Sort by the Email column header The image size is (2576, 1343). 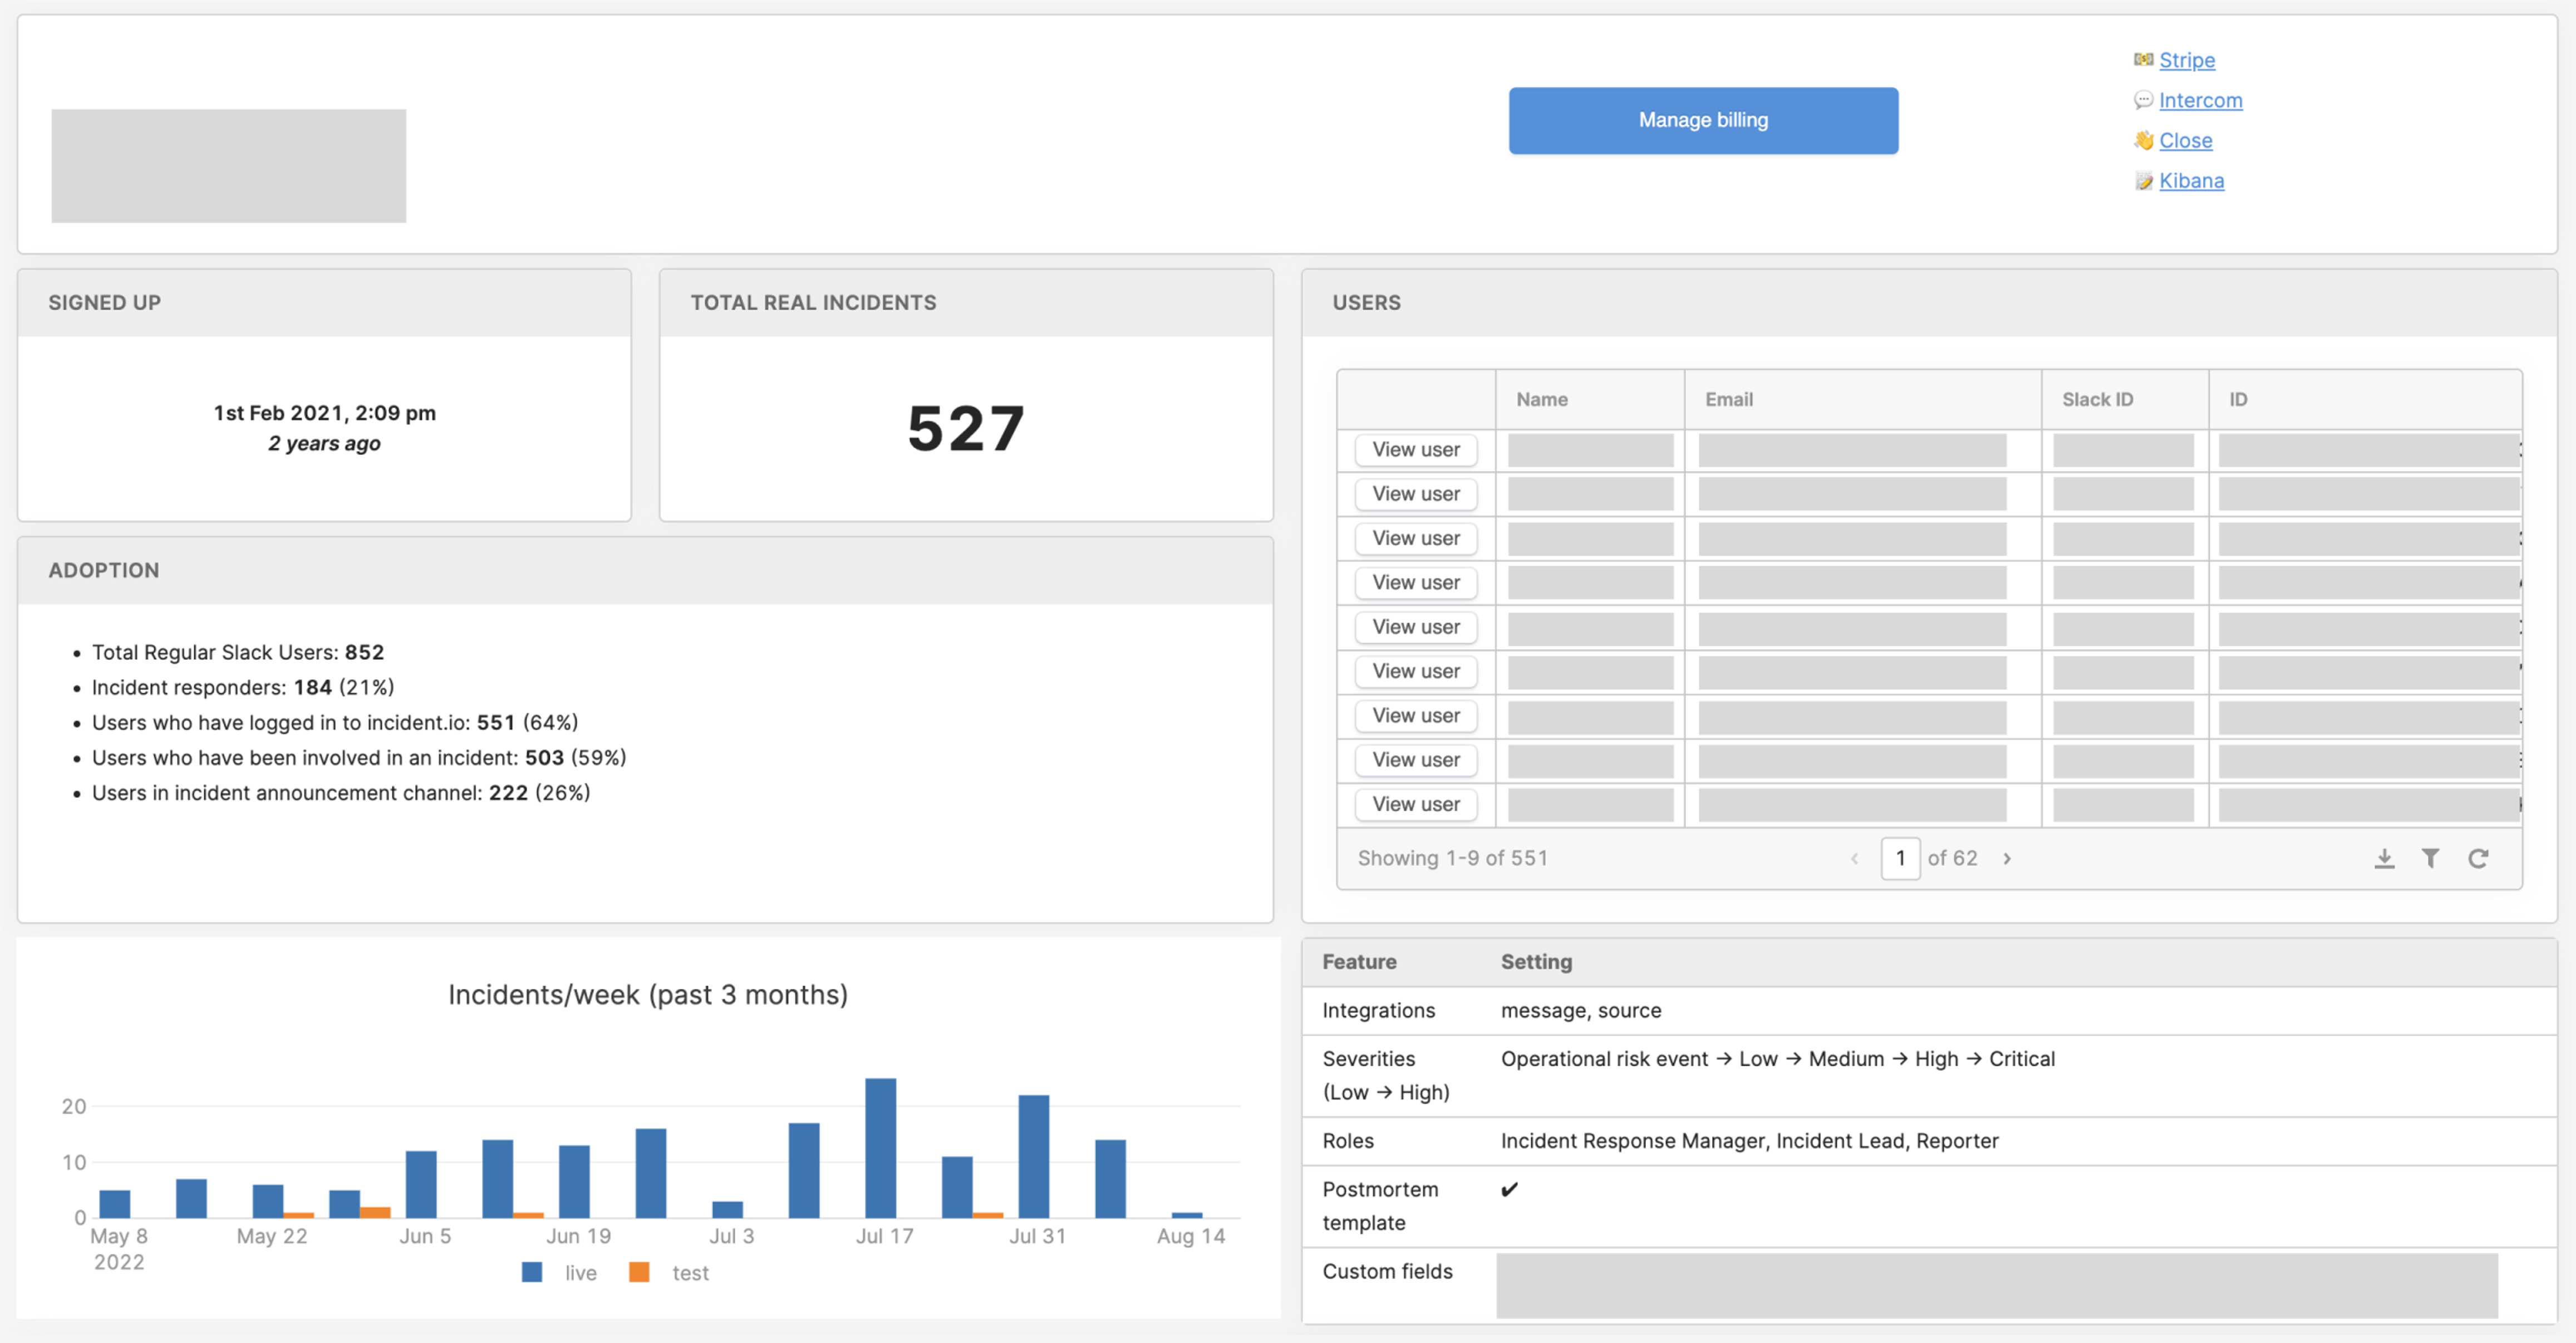1728,399
